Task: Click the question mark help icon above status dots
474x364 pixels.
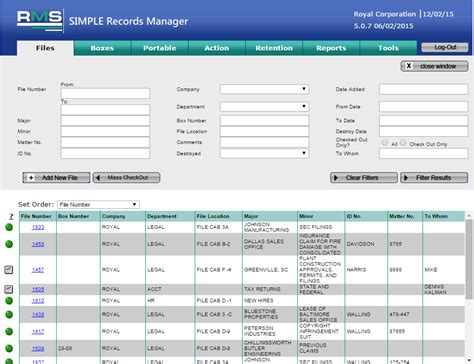Action: click(x=11, y=217)
